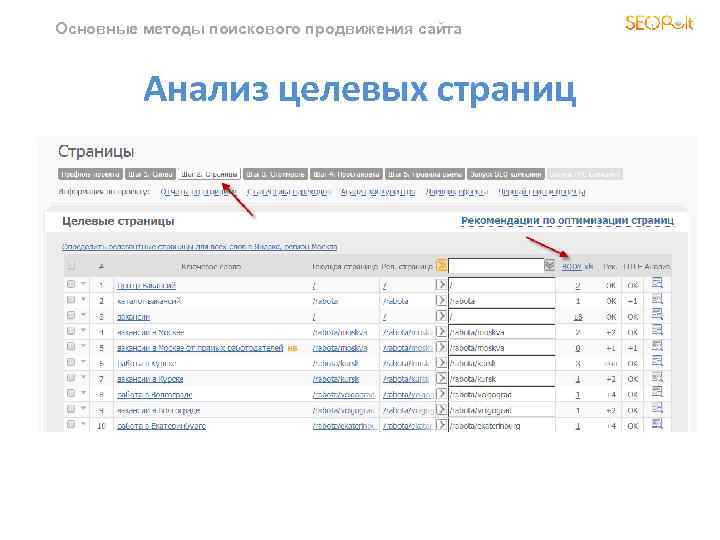Click the BODY value in row 3
Viewport: 720px width, 540px height.
[578, 317]
